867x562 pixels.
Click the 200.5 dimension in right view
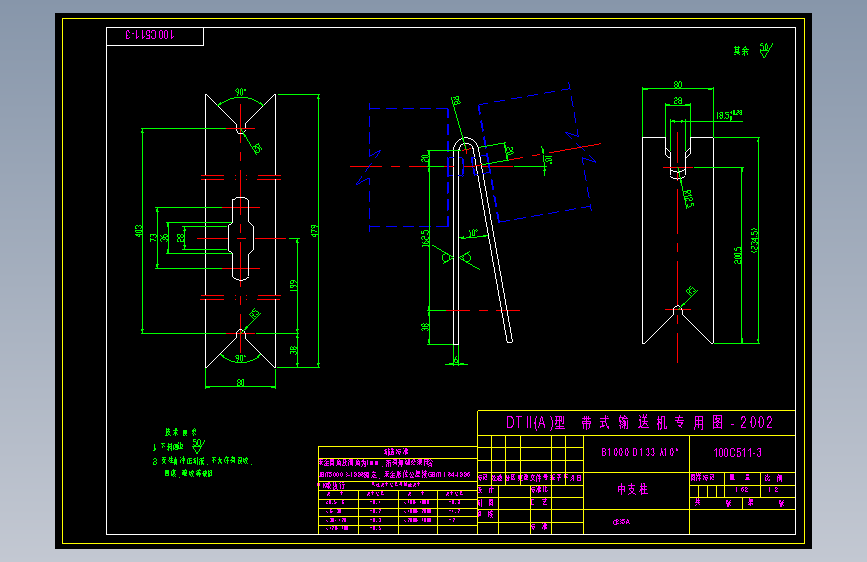(738, 255)
